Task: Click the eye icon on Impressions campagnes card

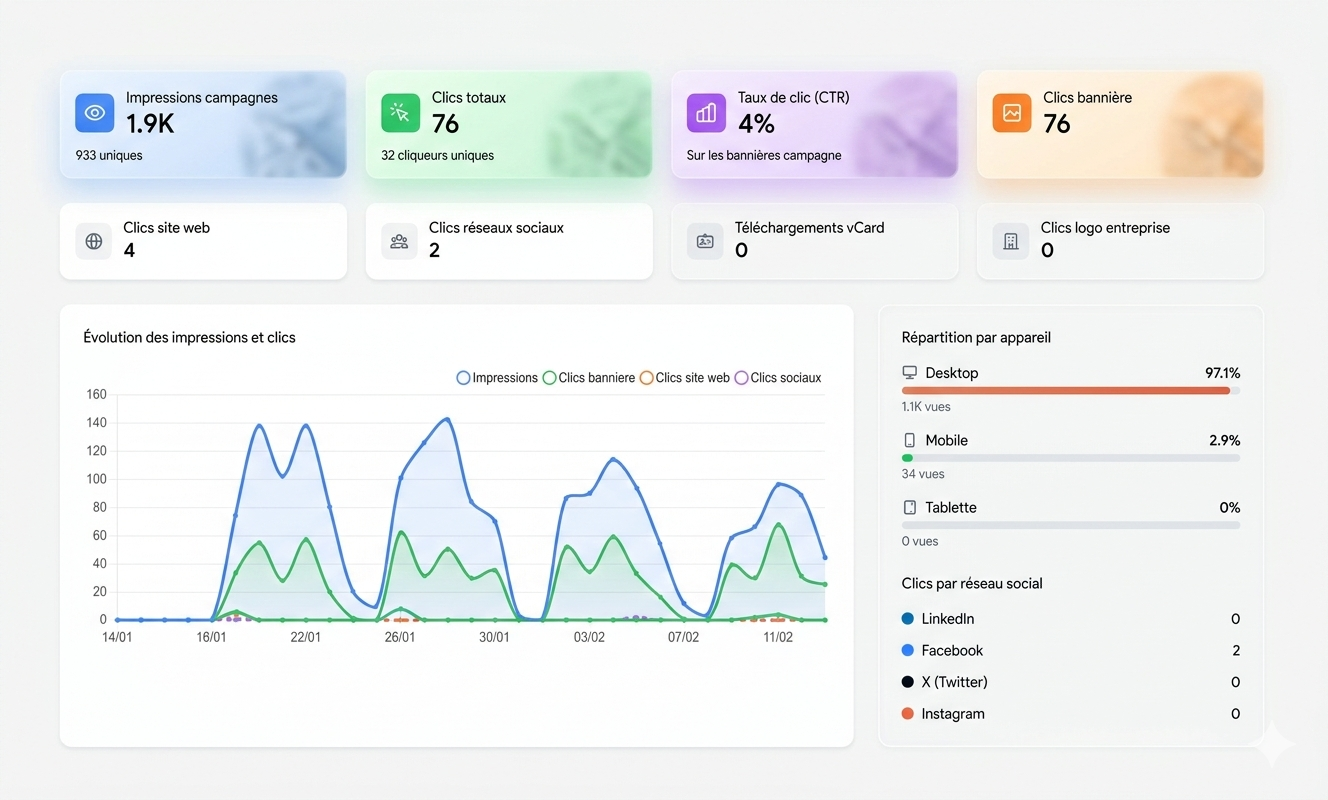Action: 95,113
